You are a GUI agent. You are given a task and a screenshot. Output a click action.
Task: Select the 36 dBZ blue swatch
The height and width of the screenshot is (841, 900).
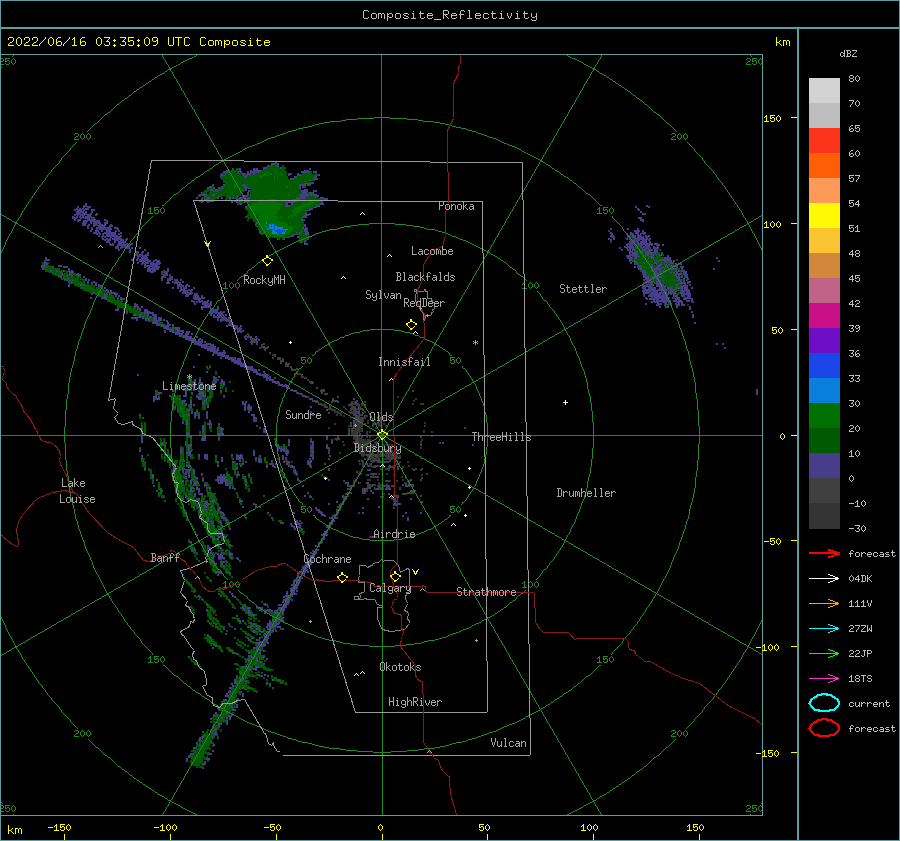pos(824,365)
